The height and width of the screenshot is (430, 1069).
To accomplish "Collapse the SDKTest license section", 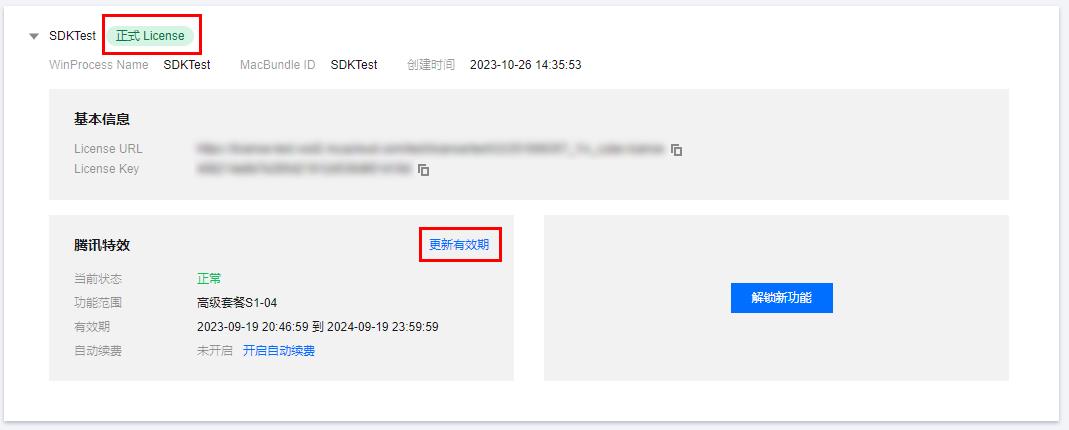I will 34,36.
